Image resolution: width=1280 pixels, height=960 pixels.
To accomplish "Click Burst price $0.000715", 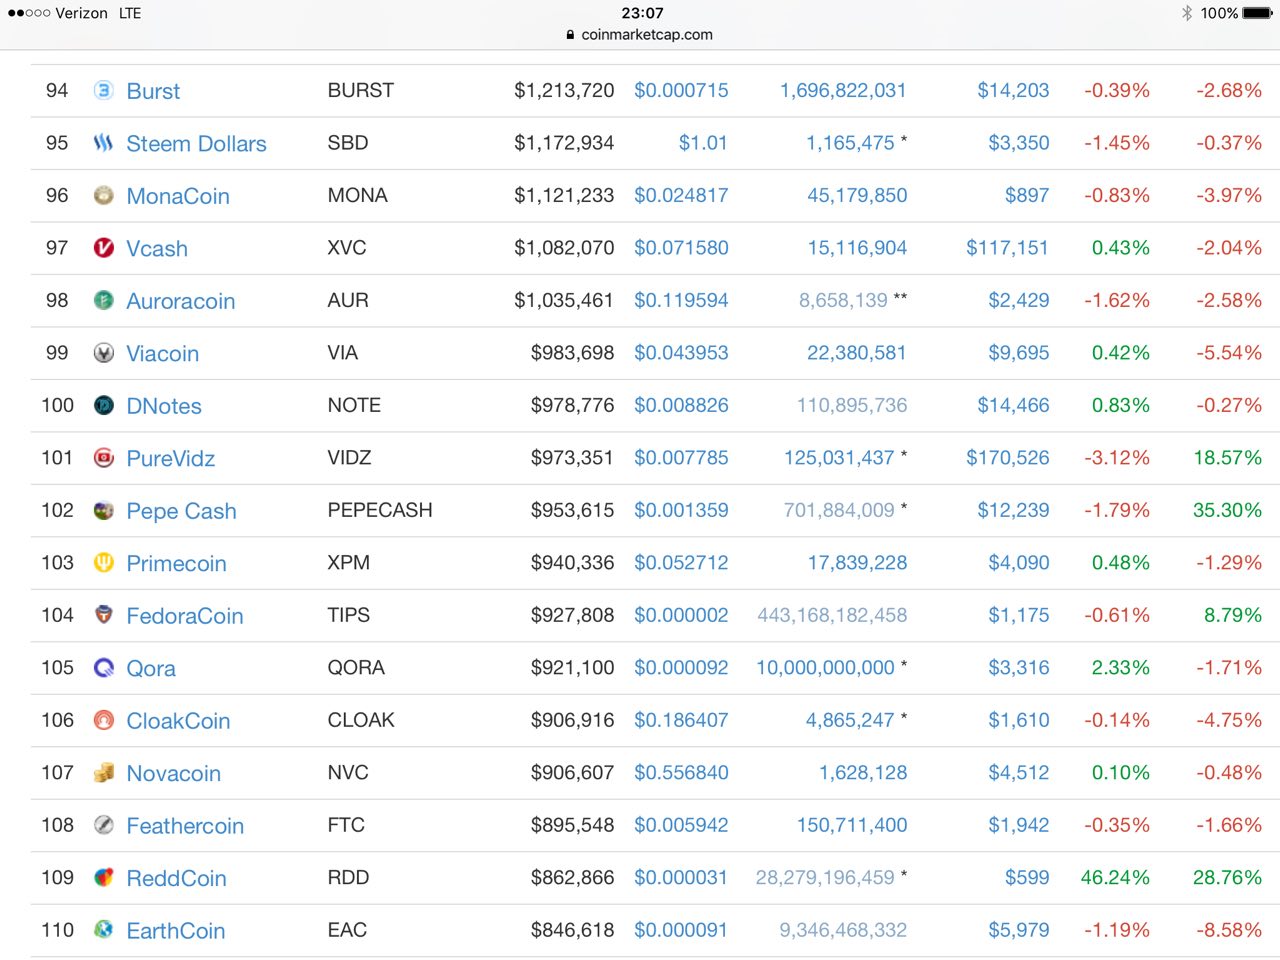I will pos(681,90).
